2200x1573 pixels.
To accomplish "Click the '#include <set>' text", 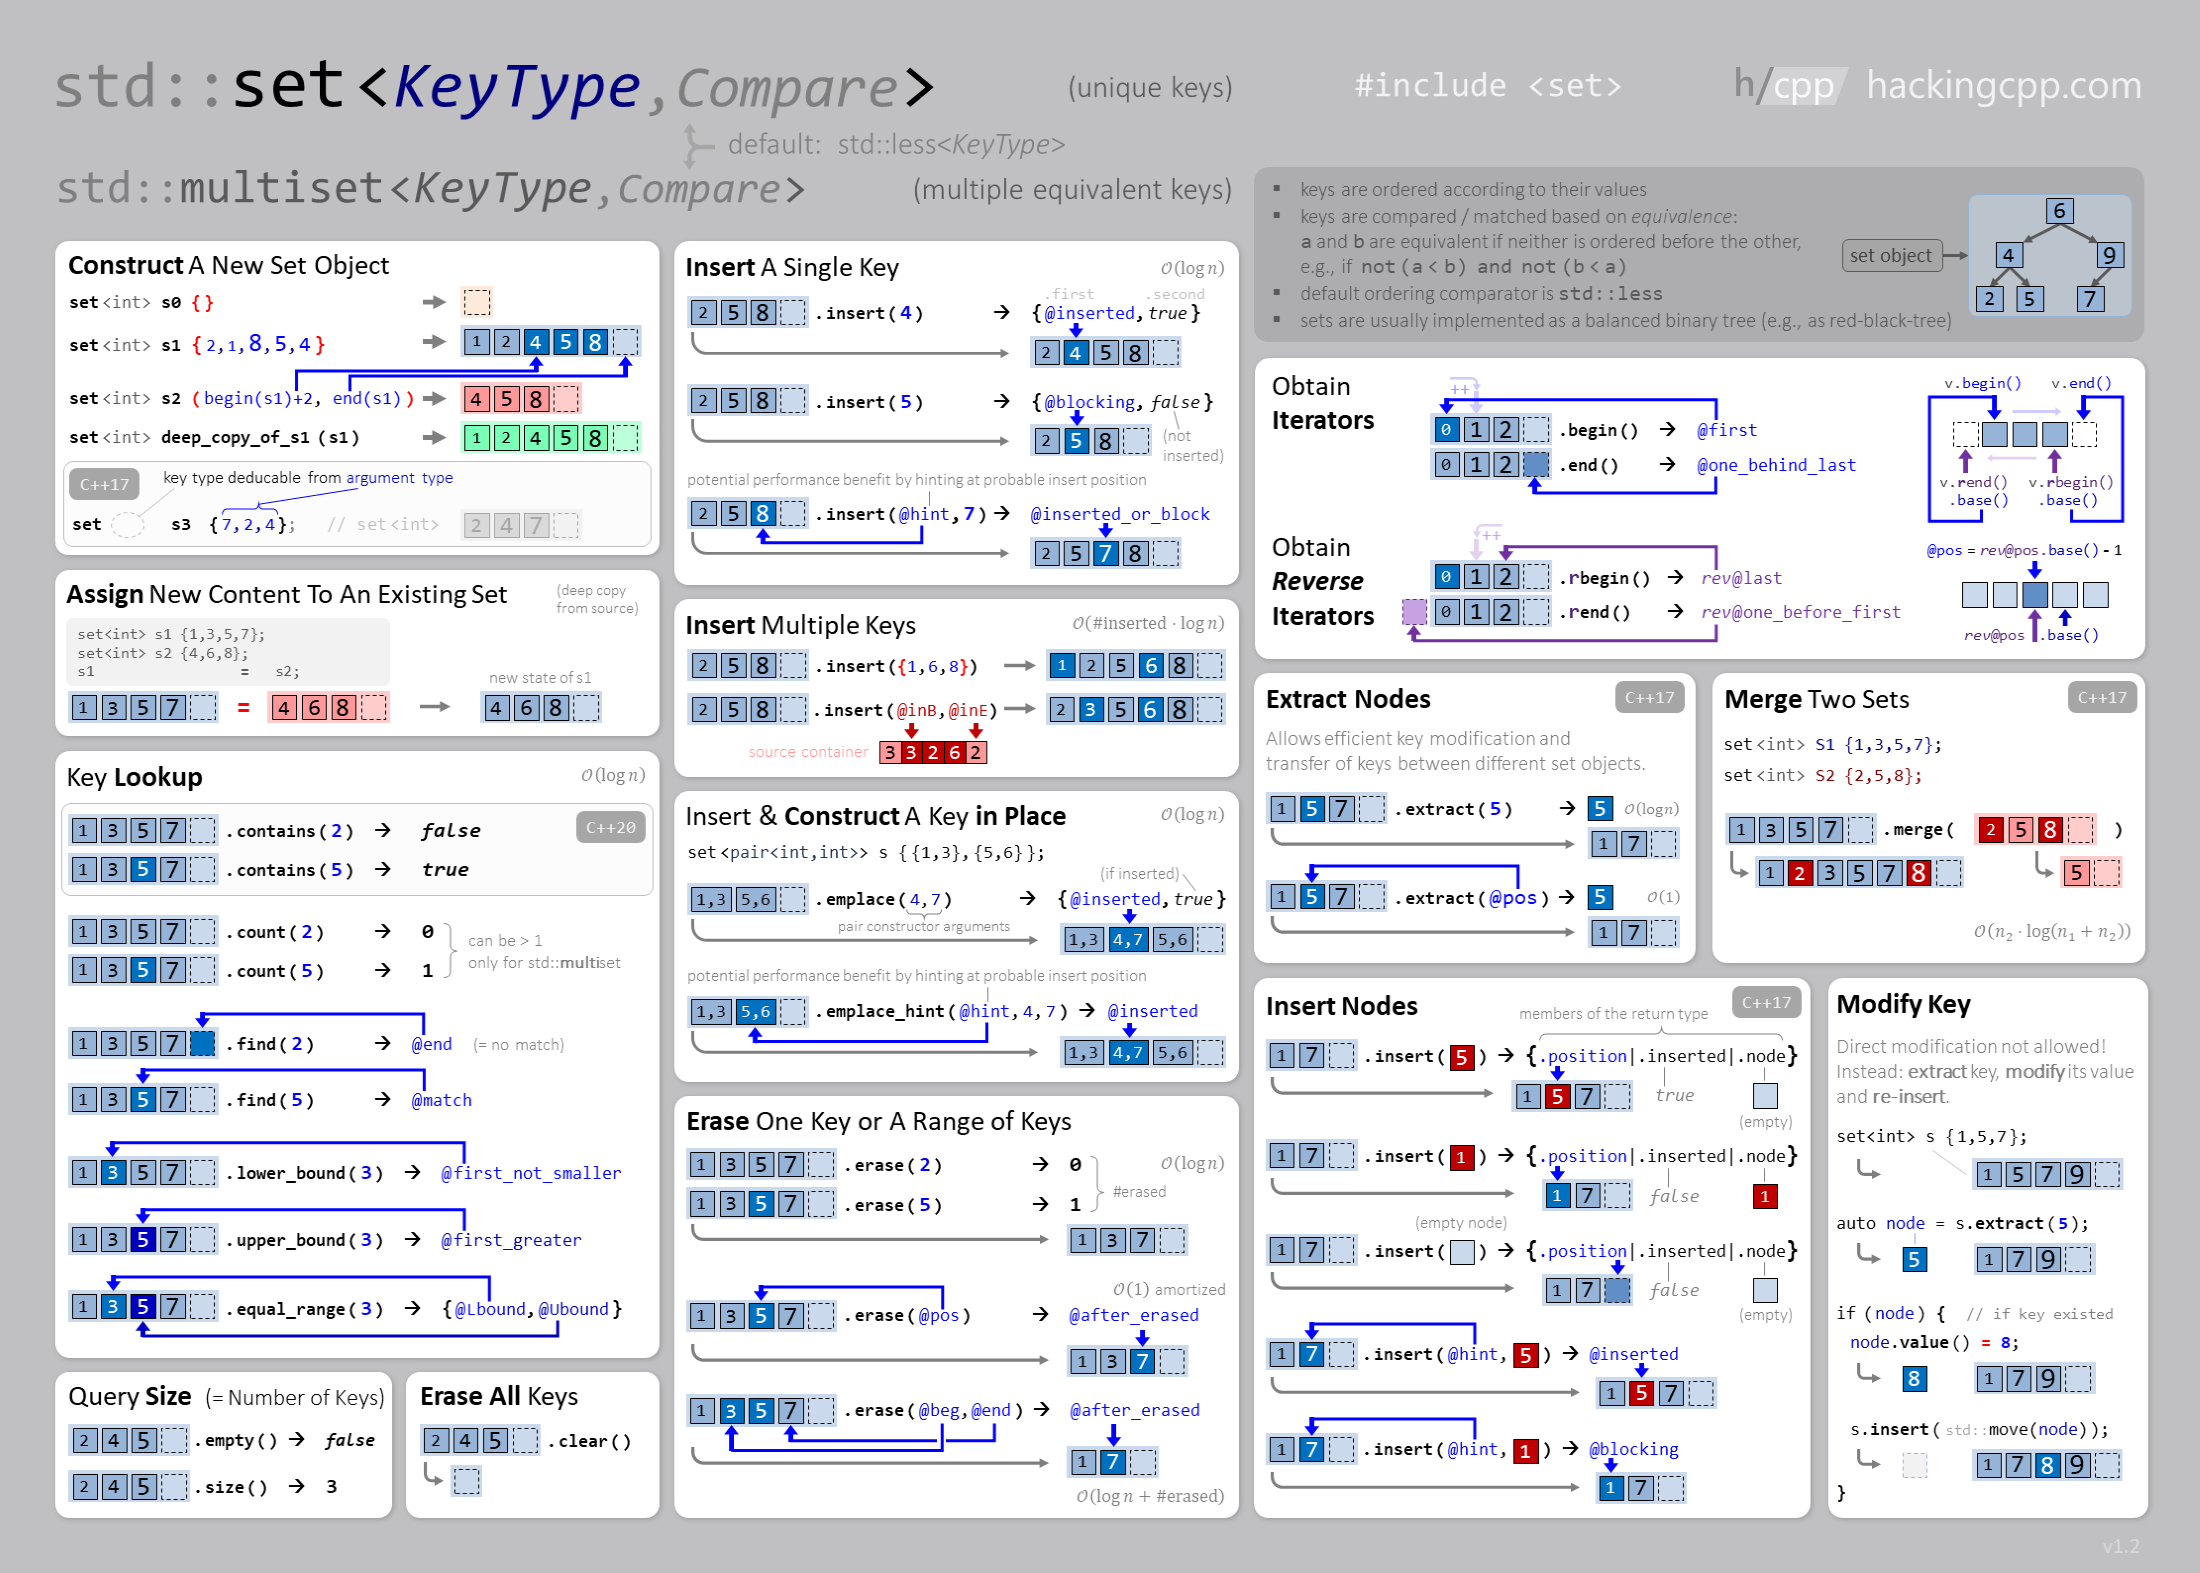I will [x=1487, y=86].
